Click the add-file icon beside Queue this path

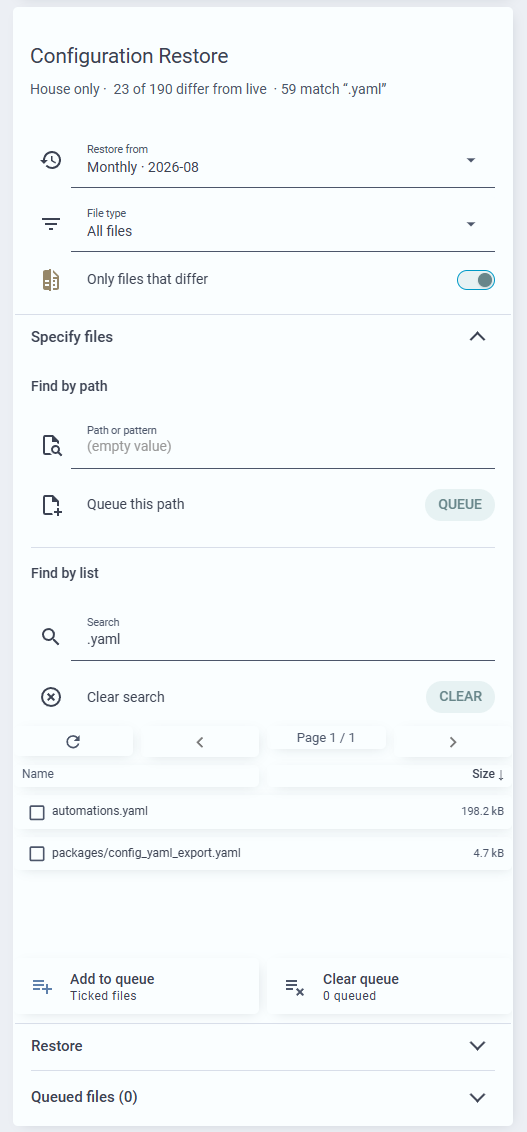coord(51,505)
